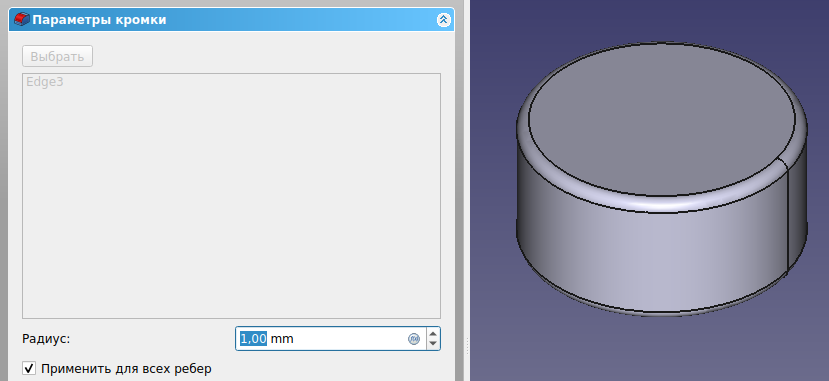The image size is (829, 381).
Task: Click the Радиус: label
Action: click(46, 339)
